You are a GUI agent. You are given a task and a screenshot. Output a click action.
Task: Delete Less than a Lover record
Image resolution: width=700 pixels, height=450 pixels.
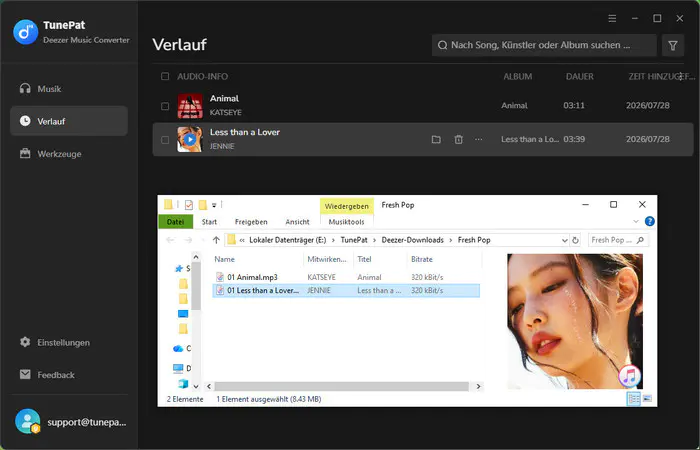click(x=458, y=140)
